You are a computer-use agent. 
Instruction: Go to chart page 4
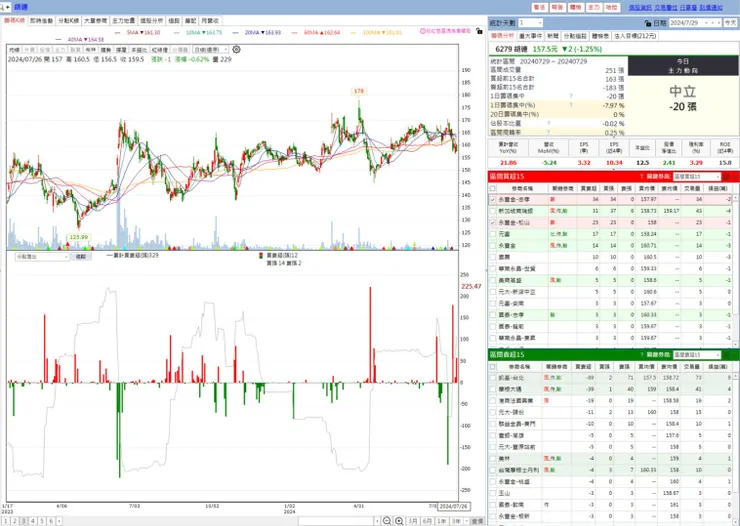(x=33, y=521)
